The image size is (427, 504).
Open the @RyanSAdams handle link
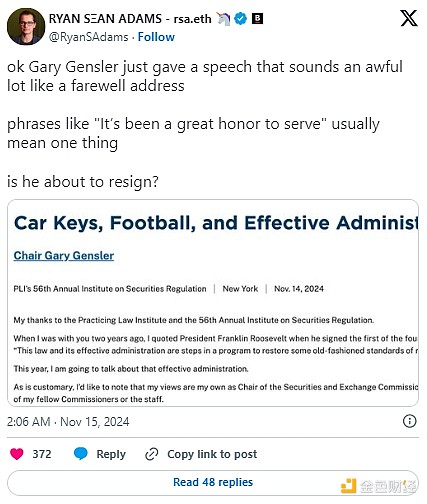(89, 37)
